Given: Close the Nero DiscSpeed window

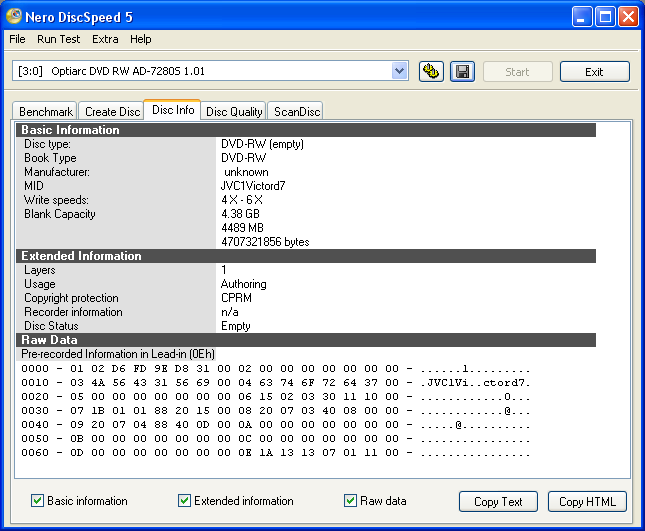Looking at the screenshot, I should point(629,17).
